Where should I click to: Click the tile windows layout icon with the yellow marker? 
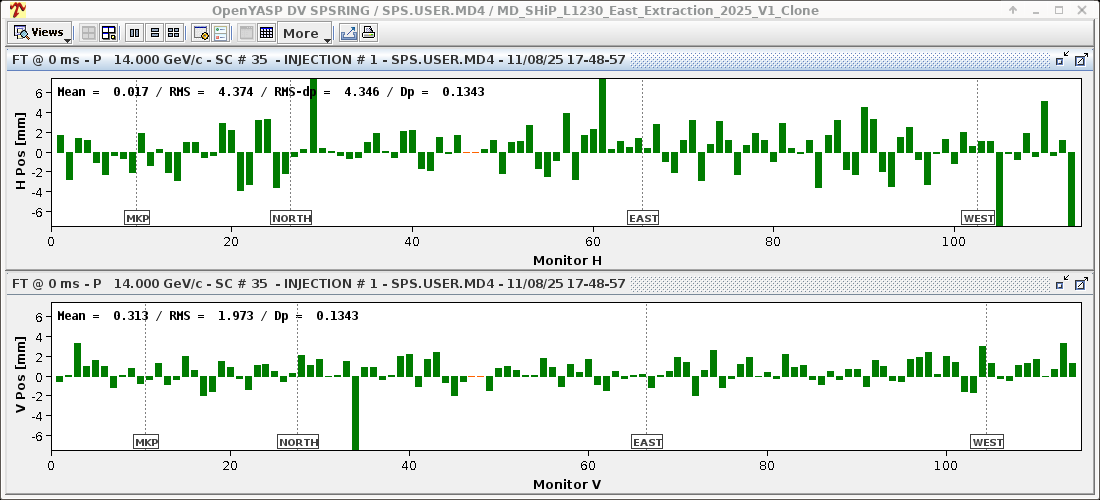point(109,33)
